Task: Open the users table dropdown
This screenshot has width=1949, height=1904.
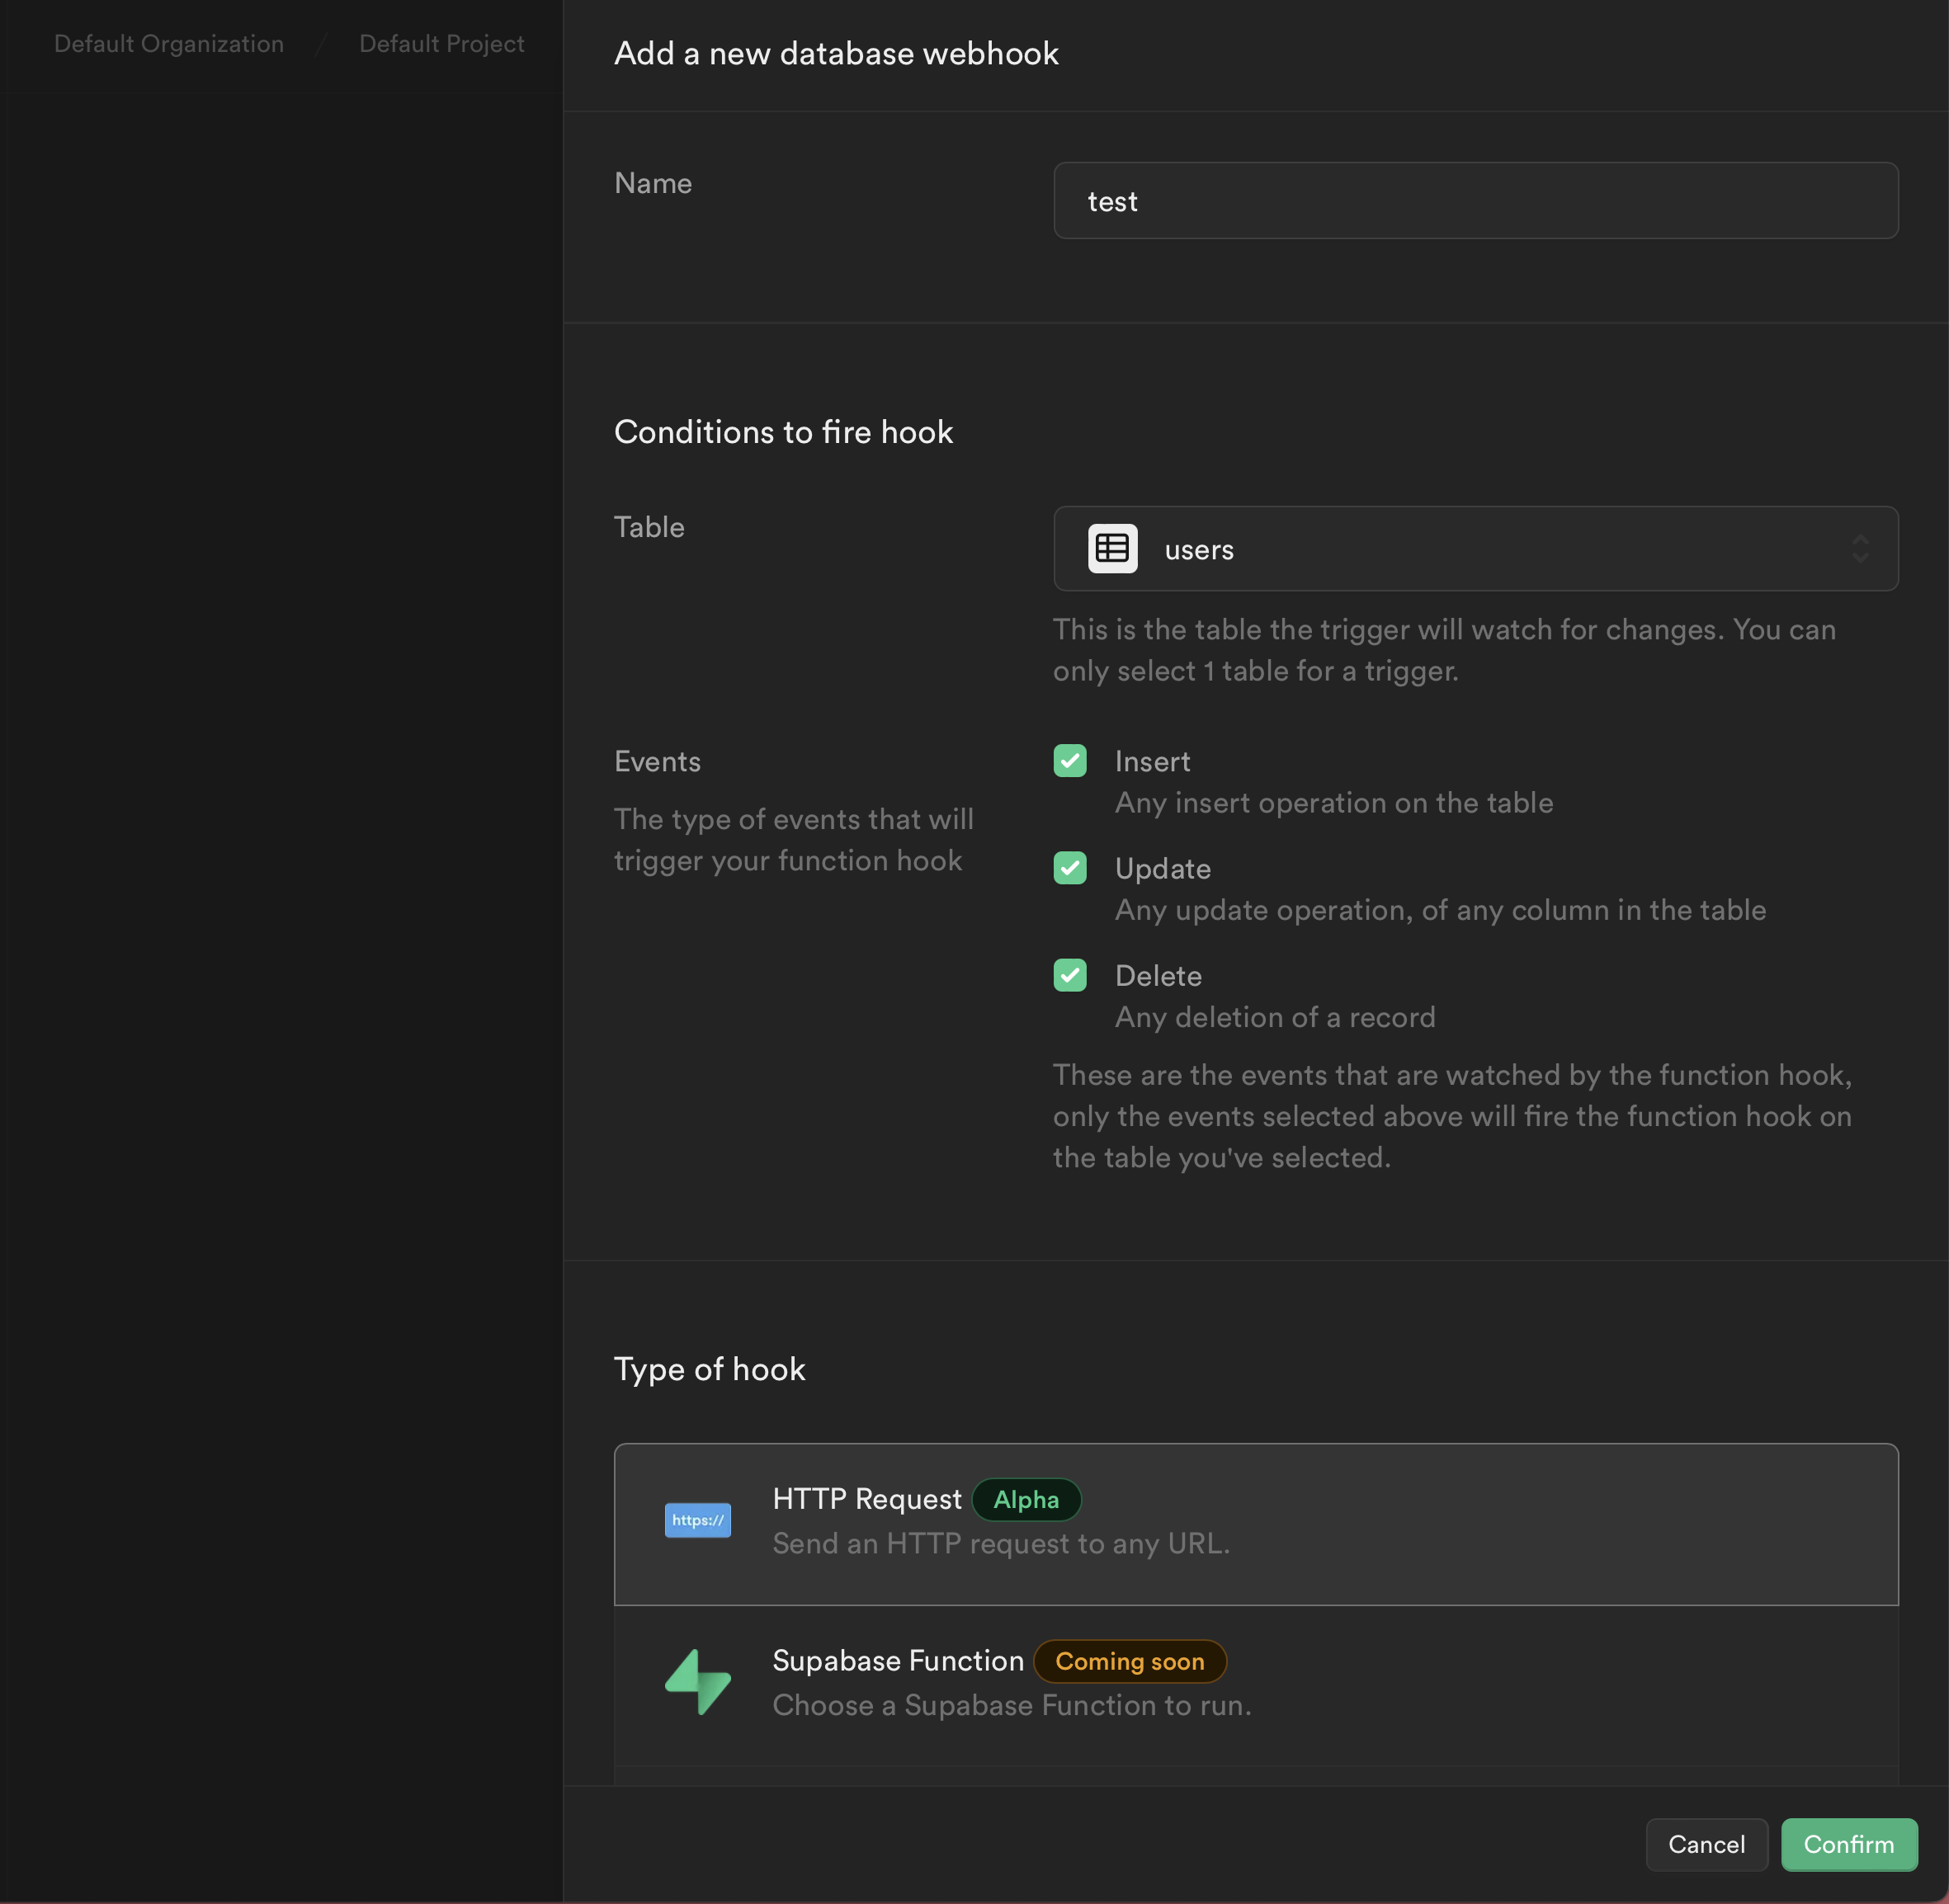Action: tap(1475, 549)
